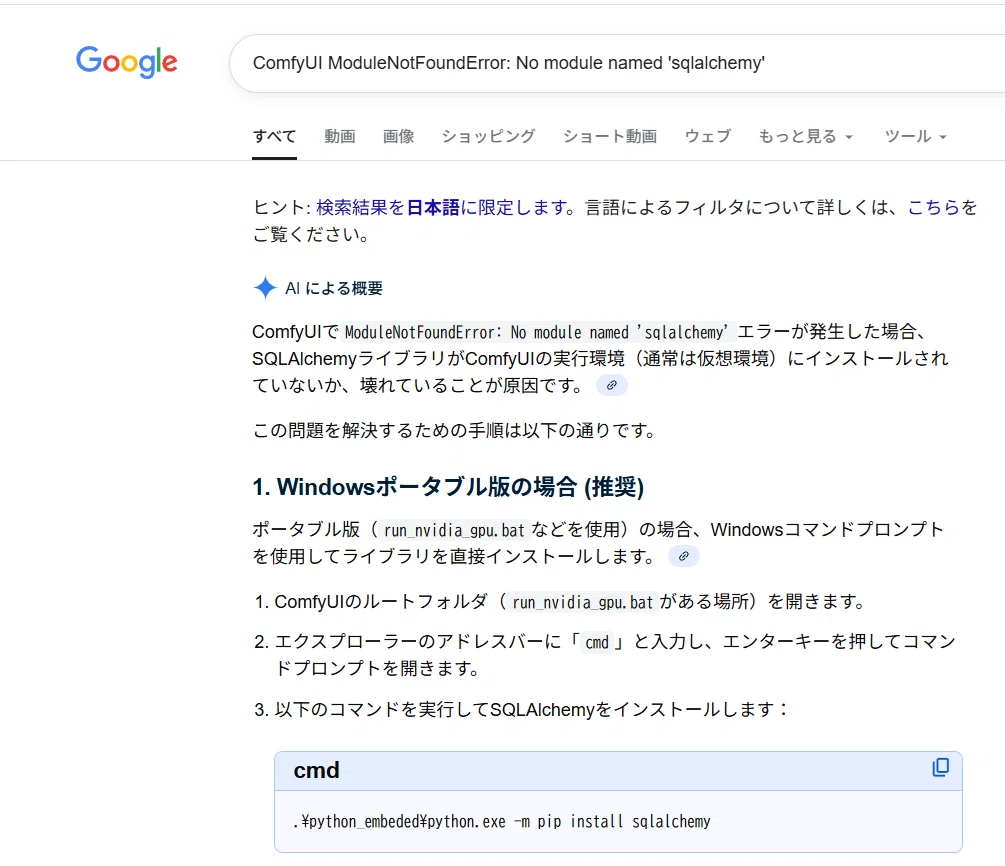Click the AI による概要 heading

(x=334, y=288)
